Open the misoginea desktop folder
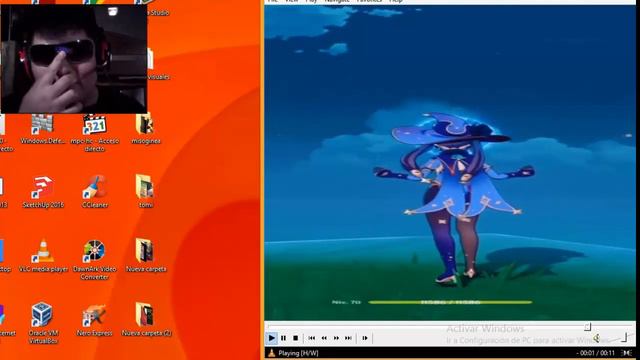Image resolution: width=640 pixels, height=360 pixels. (146, 129)
